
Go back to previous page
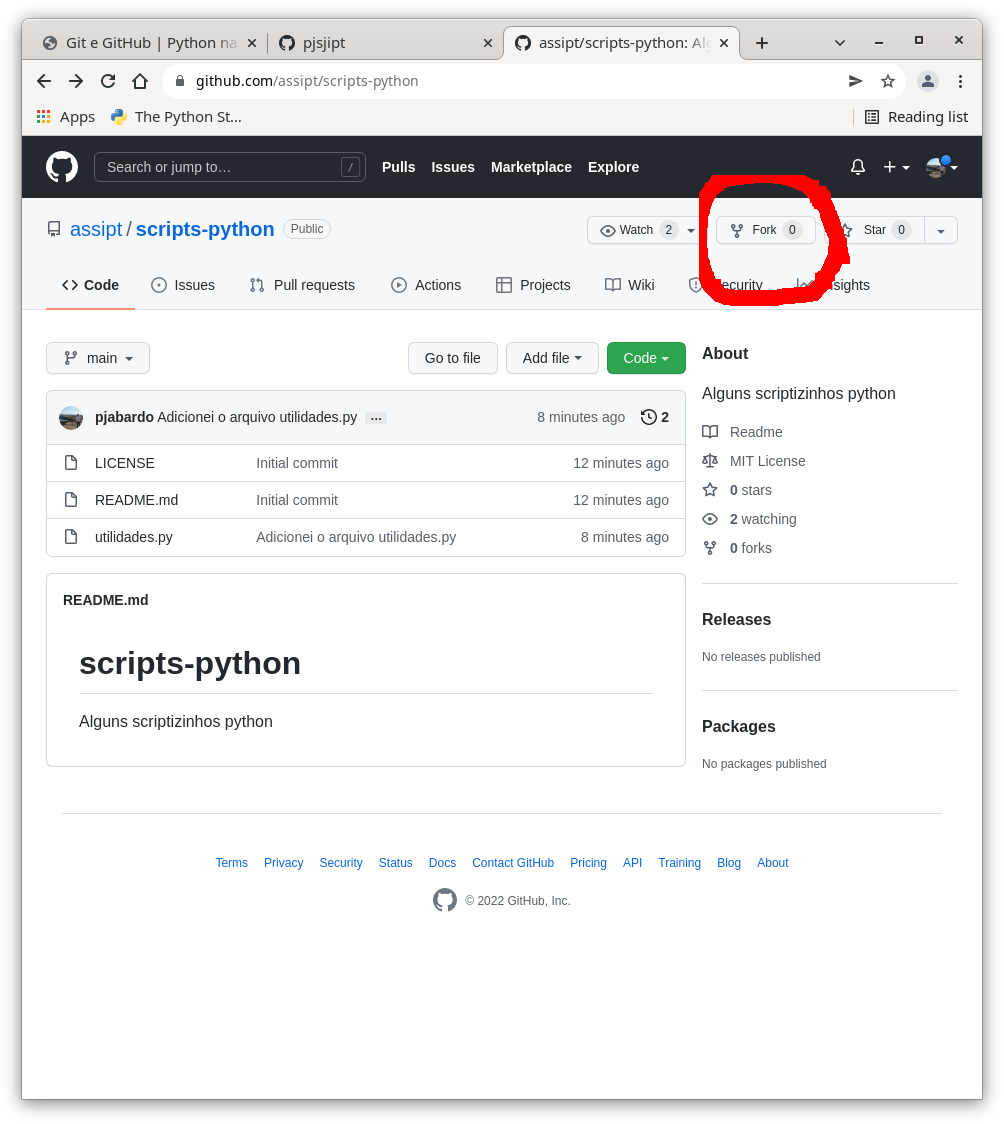pyautogui.click(x=44, y=81)
